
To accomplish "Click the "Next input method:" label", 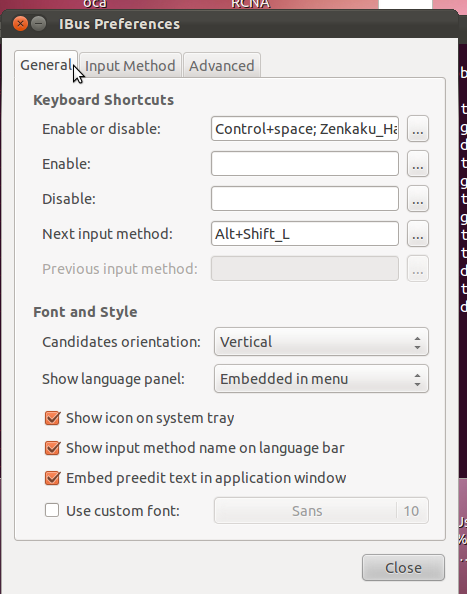I will point(107,234).
